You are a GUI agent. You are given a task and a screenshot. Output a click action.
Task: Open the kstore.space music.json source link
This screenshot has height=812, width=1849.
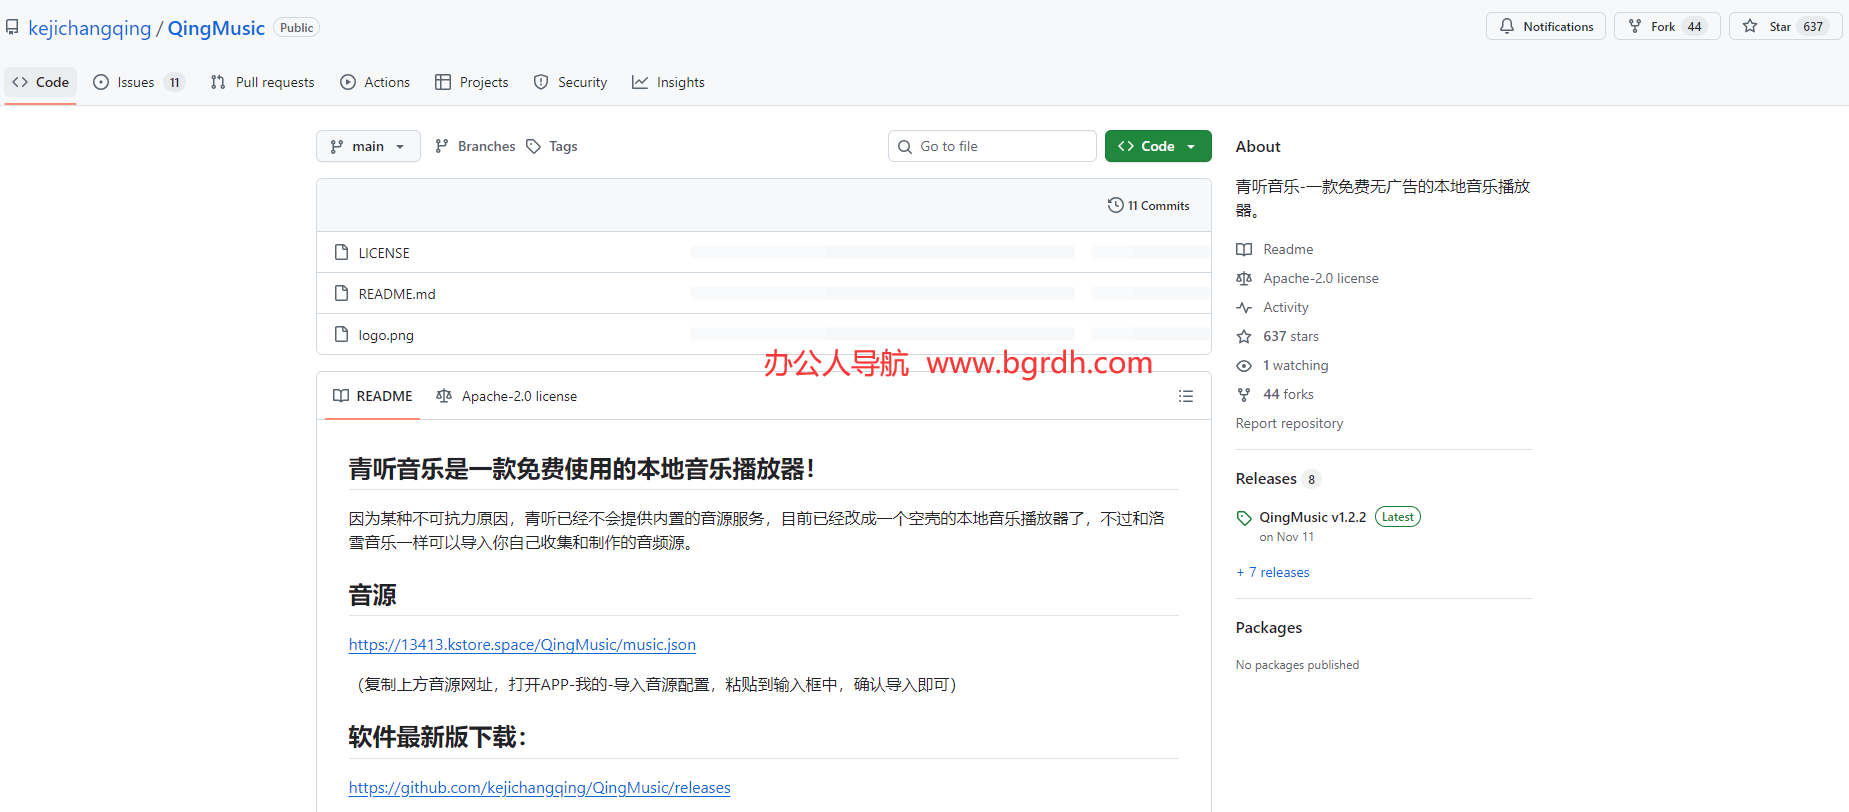tap(522, 645)
